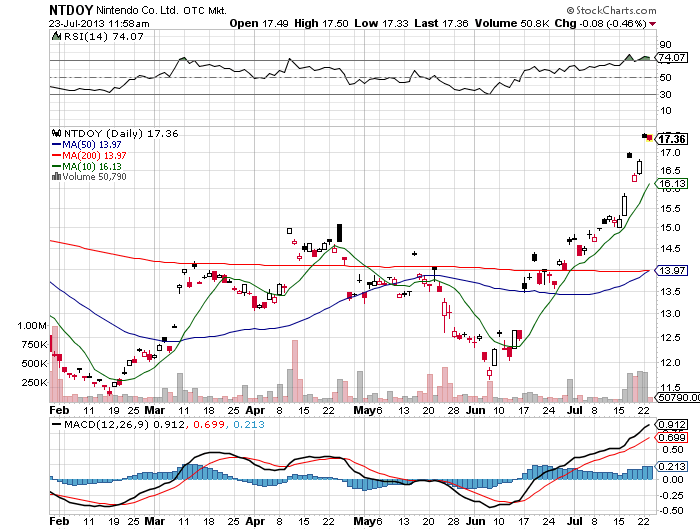Click the Mar label under the MACD panel

coord(155,521)
